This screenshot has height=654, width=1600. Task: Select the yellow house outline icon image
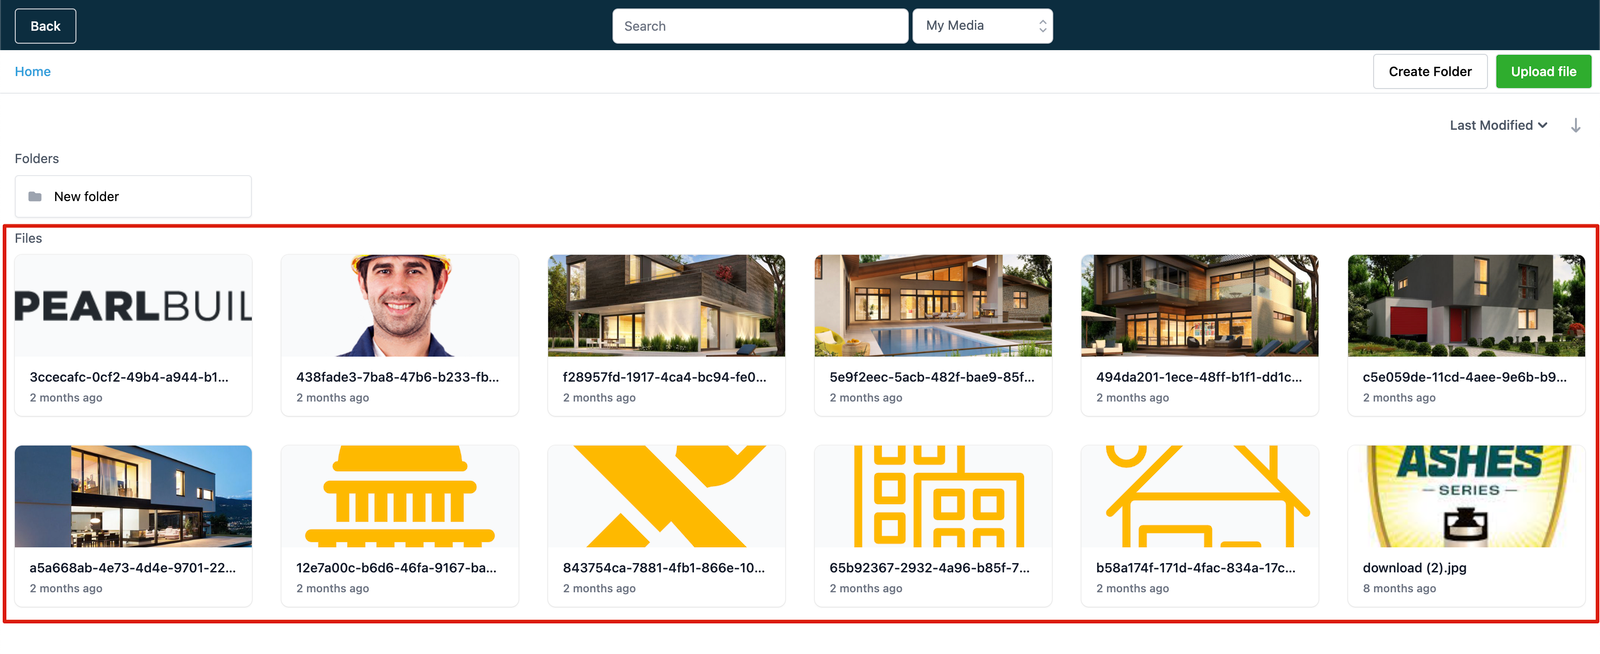point(1199,496)
